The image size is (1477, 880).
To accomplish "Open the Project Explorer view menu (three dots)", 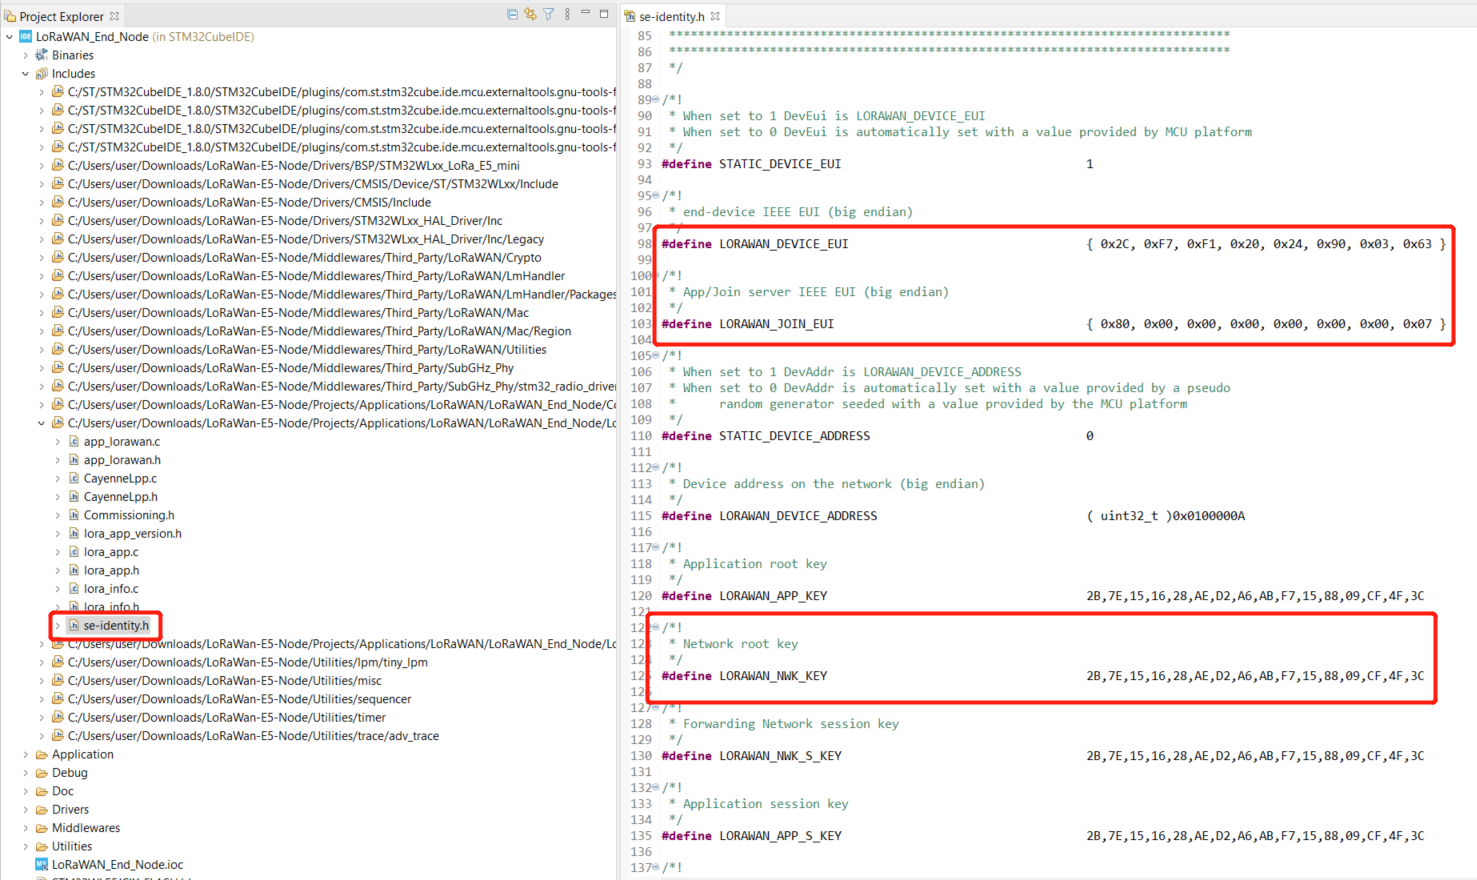I will 567,14.
